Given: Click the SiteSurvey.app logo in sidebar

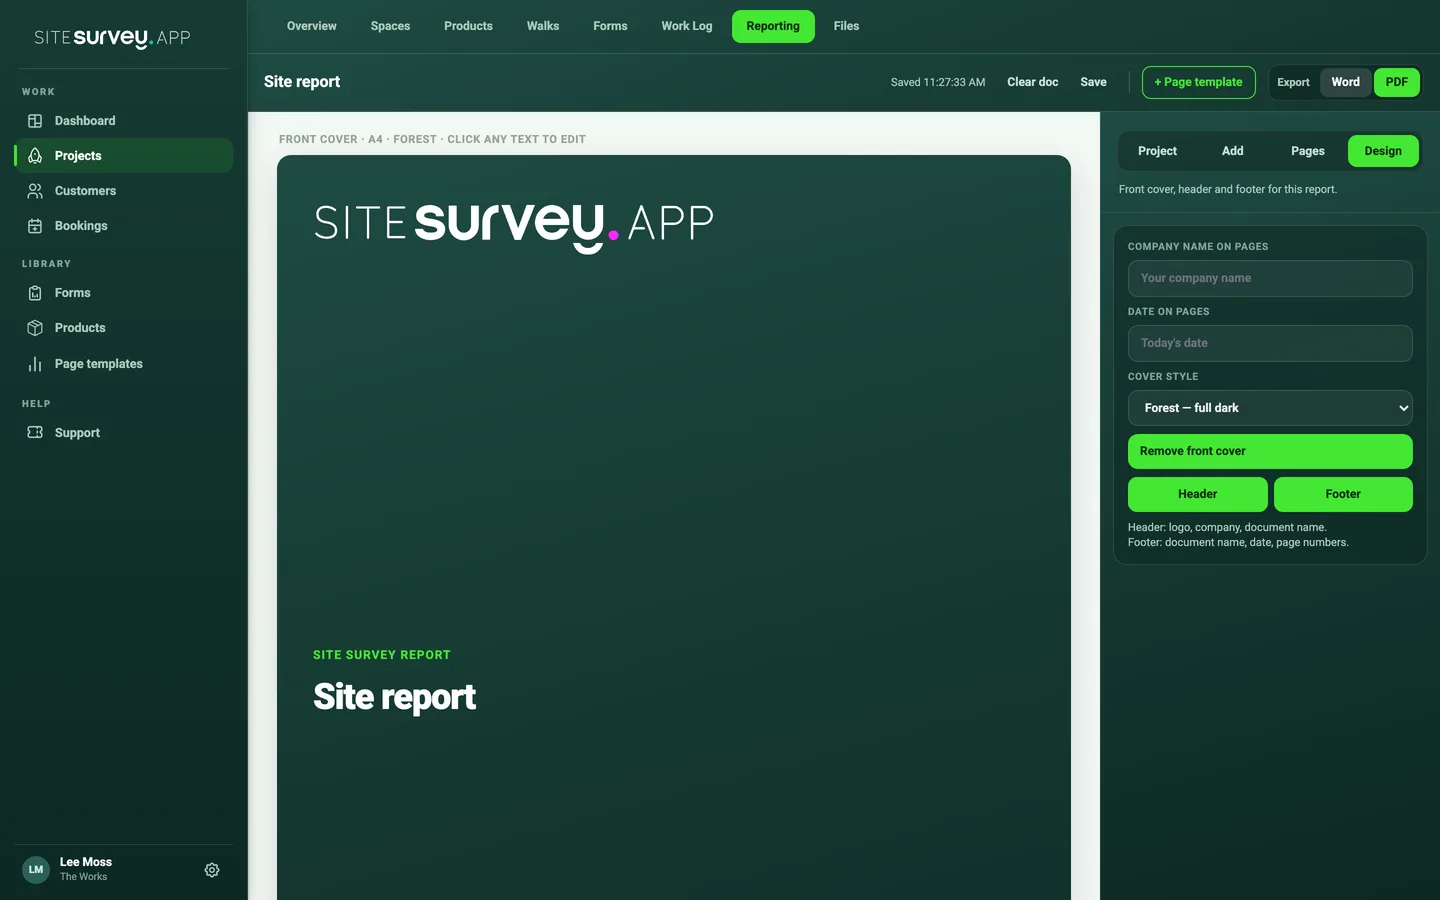Looking at the screenshot, I should [112, 38].
